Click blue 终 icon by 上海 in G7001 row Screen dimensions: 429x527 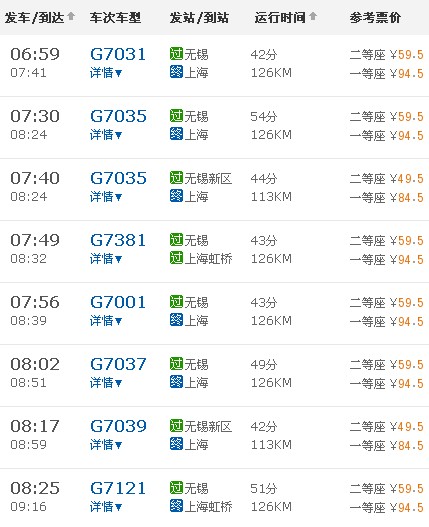(177, 320)
